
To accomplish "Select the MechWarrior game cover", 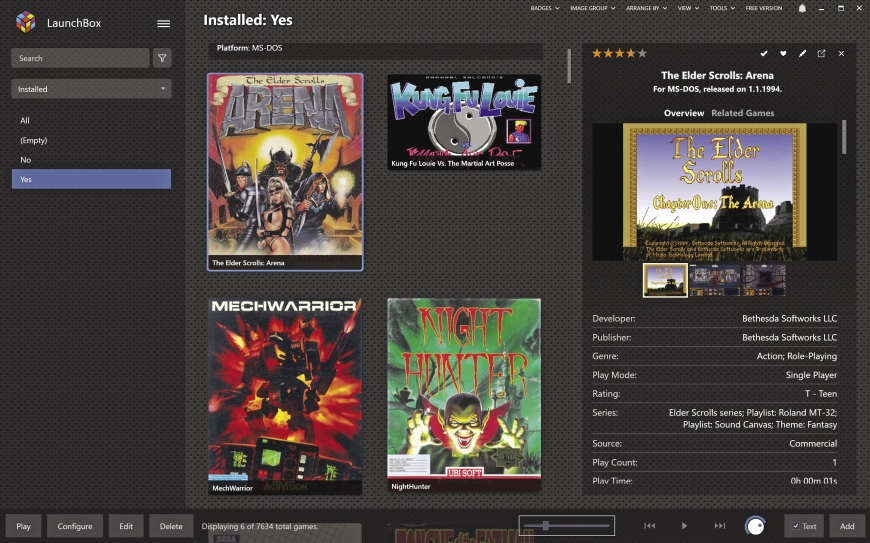I will coord(285,396).
